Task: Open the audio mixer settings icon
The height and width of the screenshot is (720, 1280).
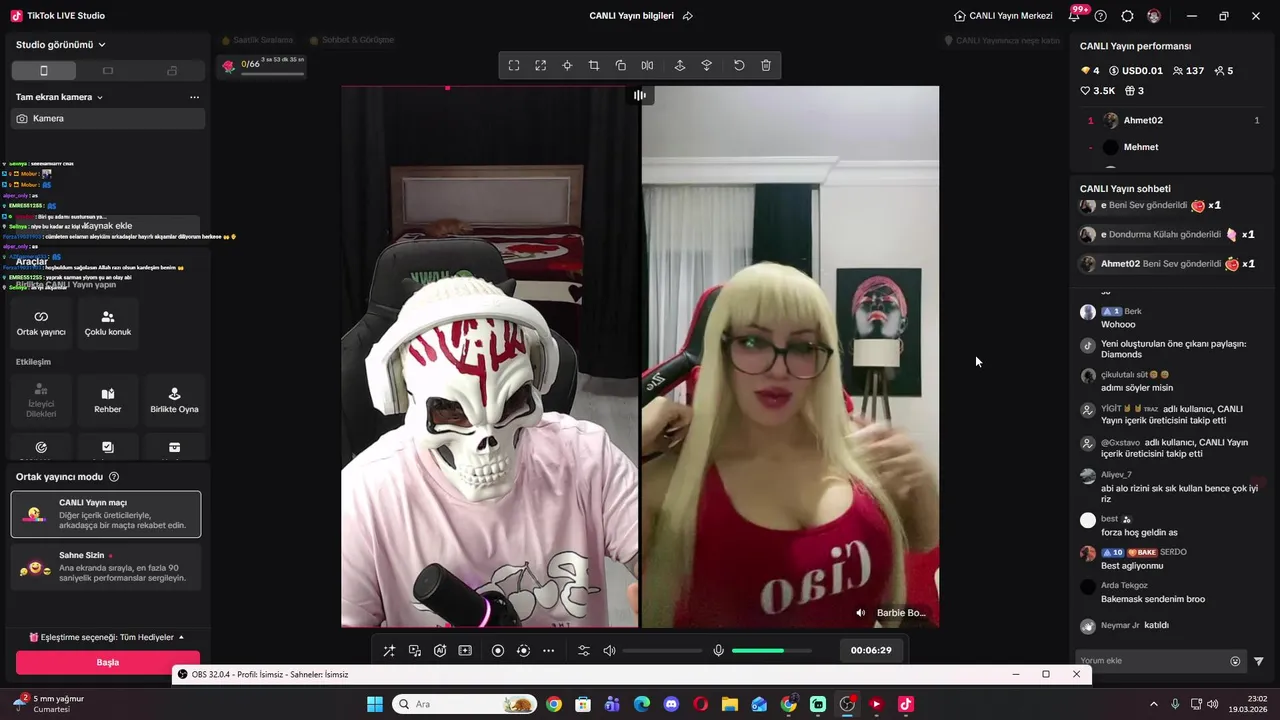Action: click(x=584, y=650)
